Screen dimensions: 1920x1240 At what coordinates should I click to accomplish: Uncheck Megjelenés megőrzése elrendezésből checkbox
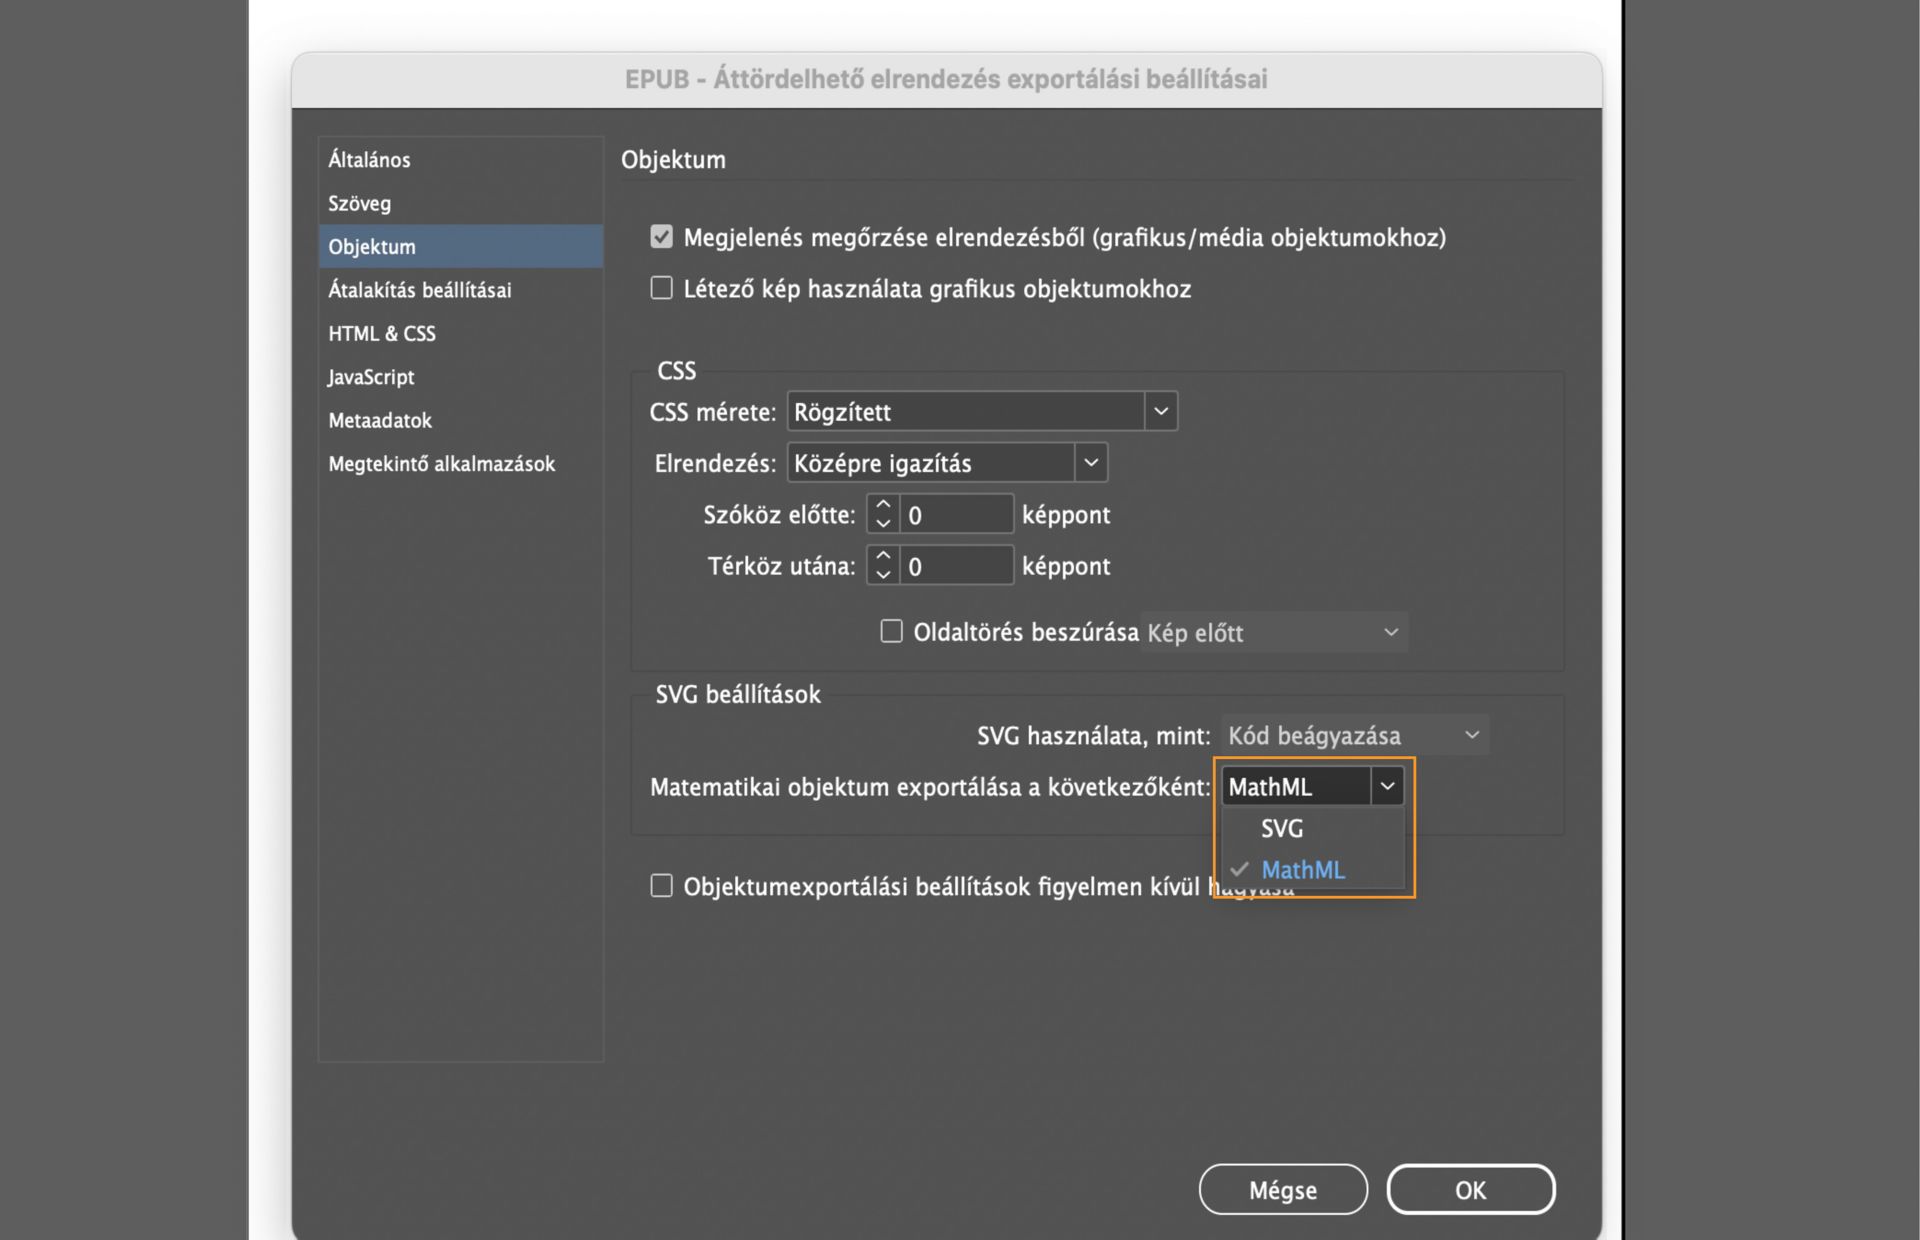pos(662,237)
